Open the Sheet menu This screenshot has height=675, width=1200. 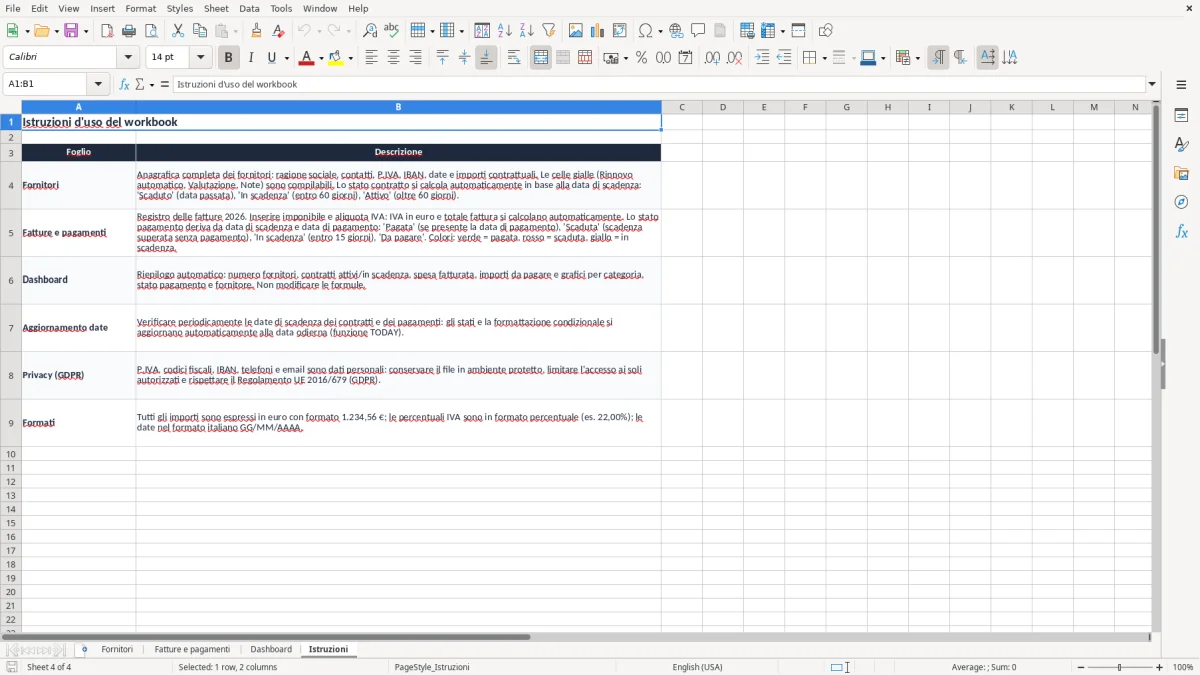pos(216,8)
